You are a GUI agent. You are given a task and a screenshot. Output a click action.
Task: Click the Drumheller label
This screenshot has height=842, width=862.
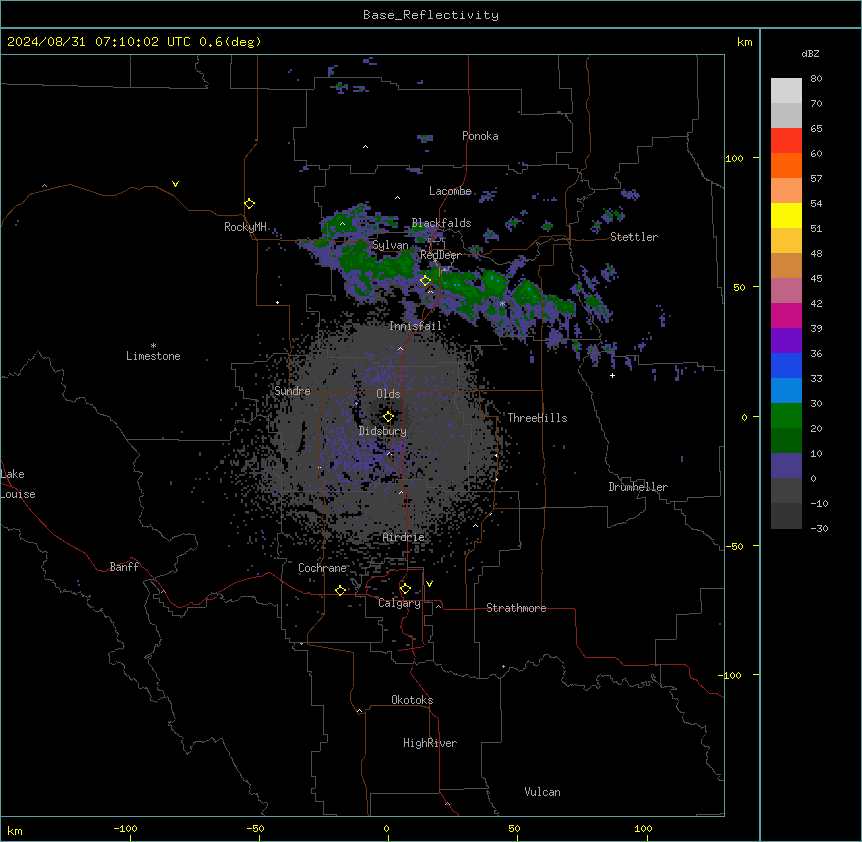pyautogui.click(x=638, y=487)
